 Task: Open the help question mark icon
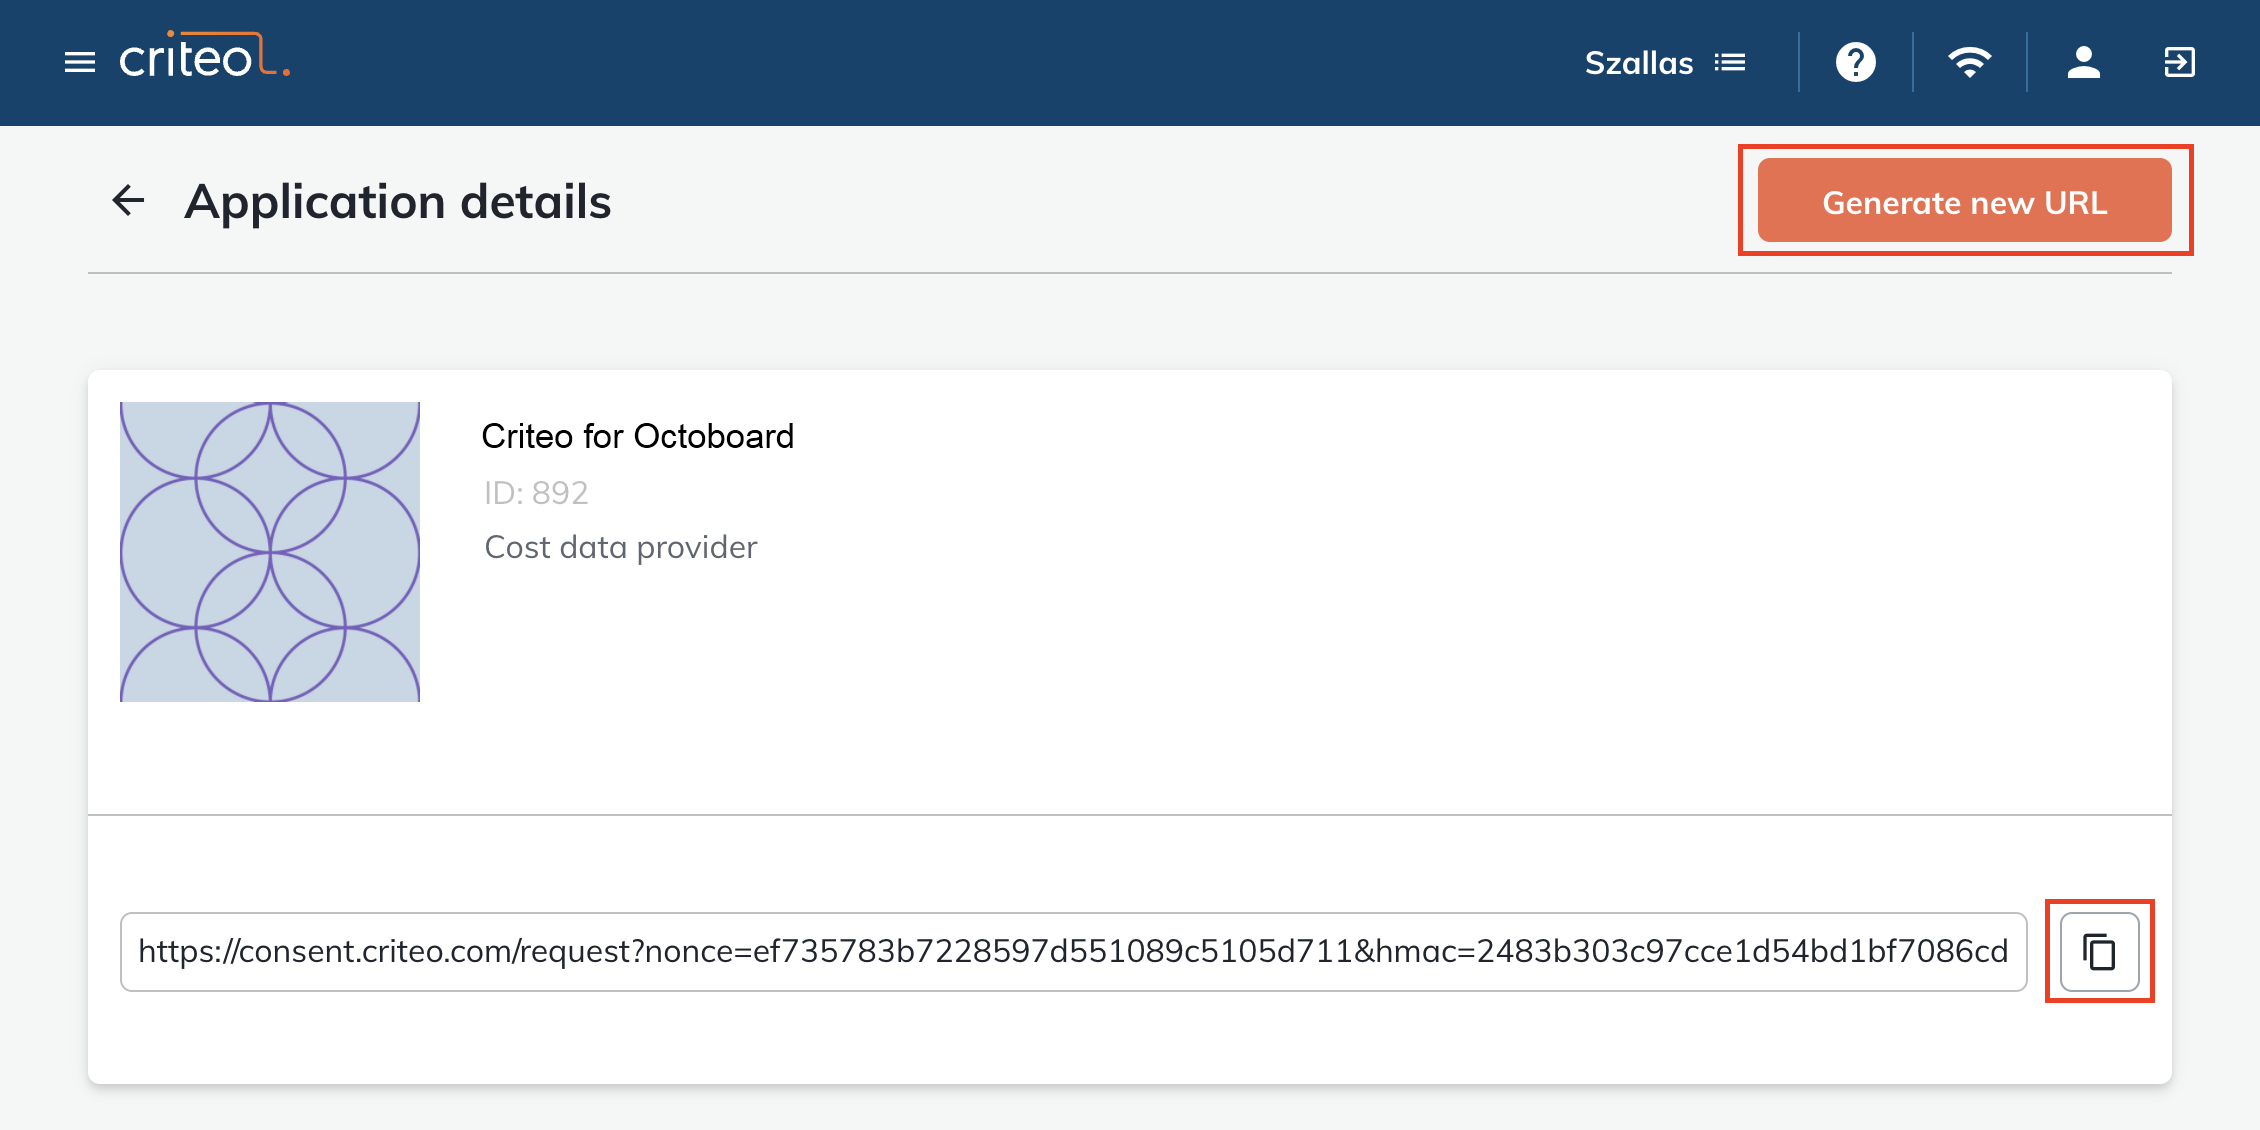coord(1856,62)
